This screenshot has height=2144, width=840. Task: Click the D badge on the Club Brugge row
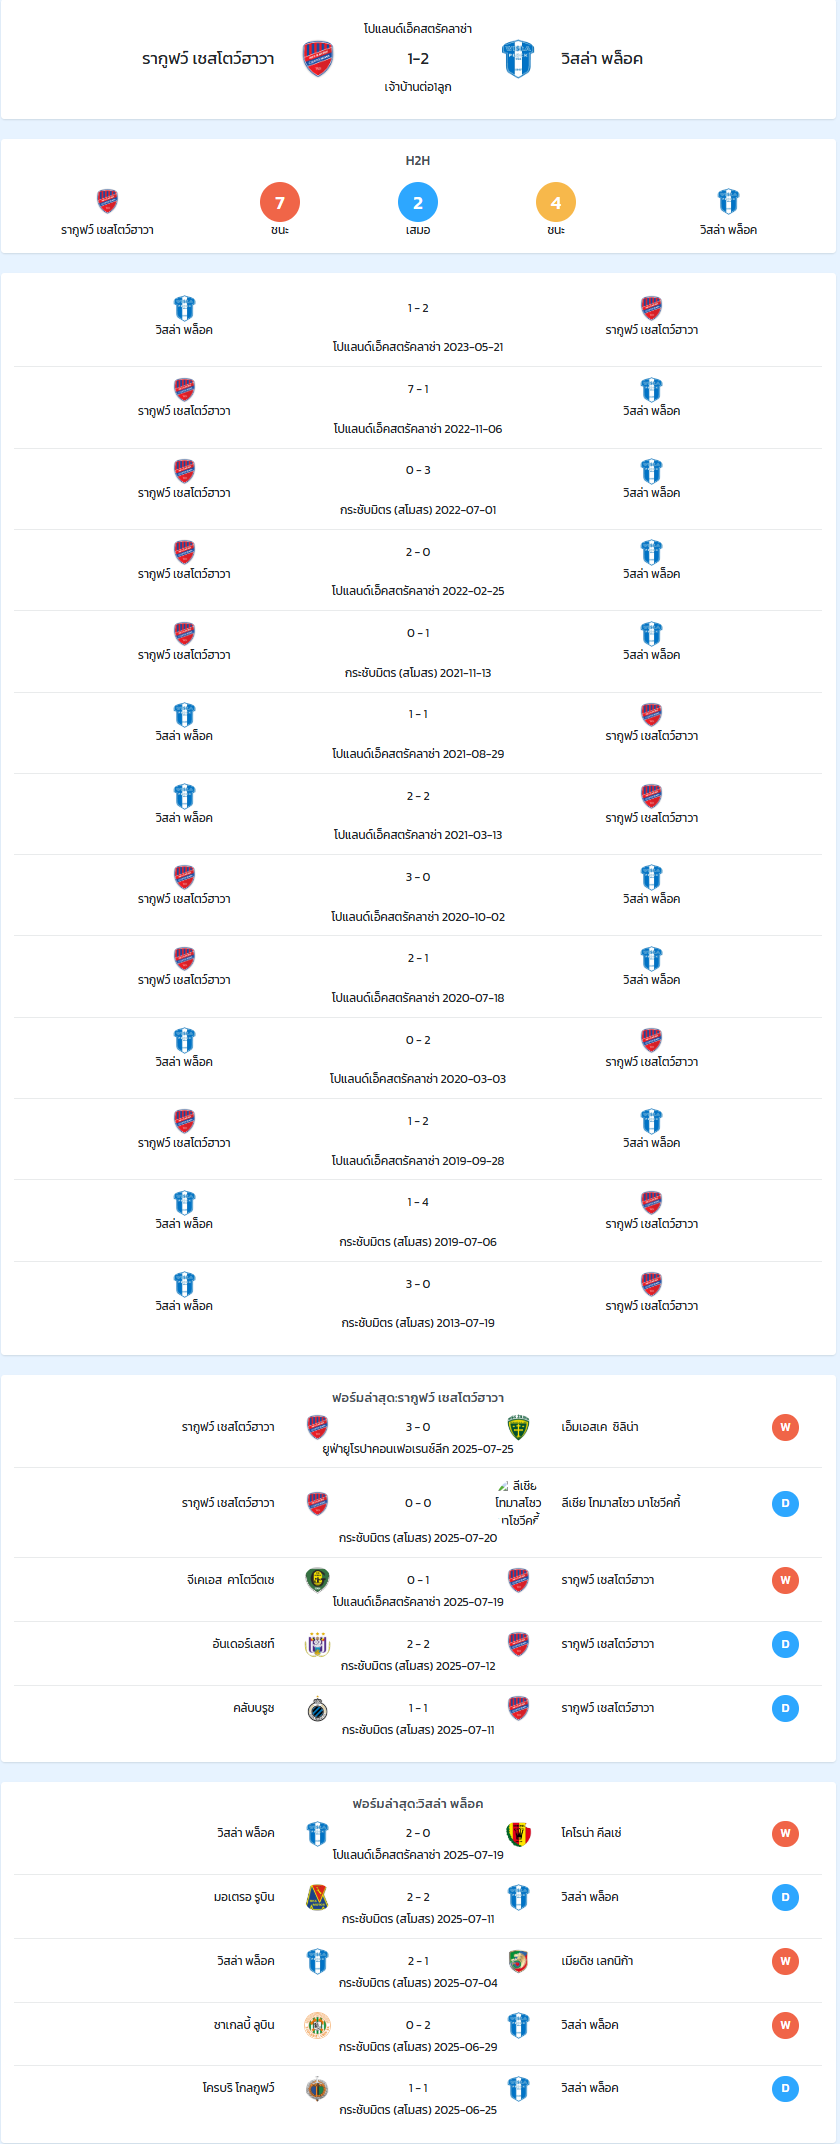(x=785, y=1708)
